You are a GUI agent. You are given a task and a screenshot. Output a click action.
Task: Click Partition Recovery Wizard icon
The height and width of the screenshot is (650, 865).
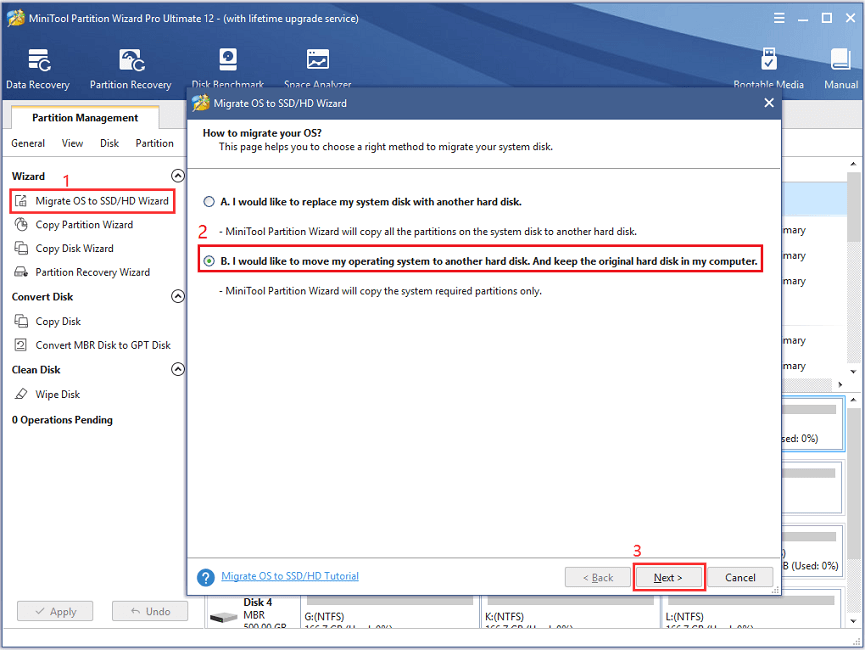21,272
